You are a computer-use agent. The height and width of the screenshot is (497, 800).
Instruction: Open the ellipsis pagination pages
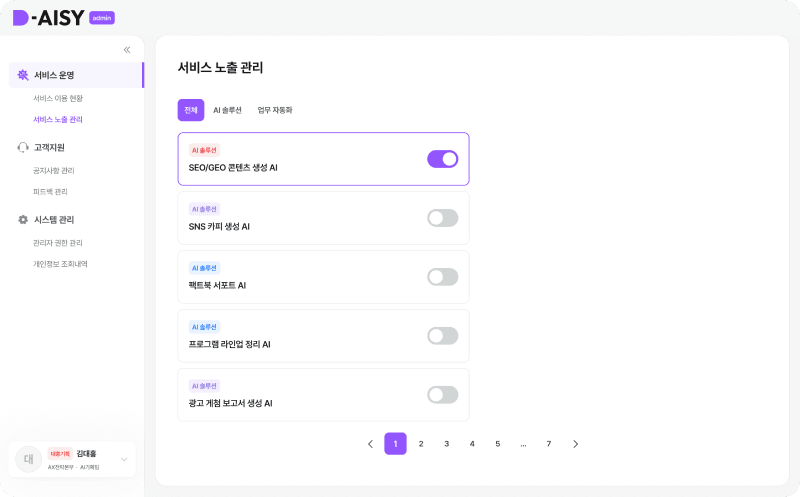523,444
